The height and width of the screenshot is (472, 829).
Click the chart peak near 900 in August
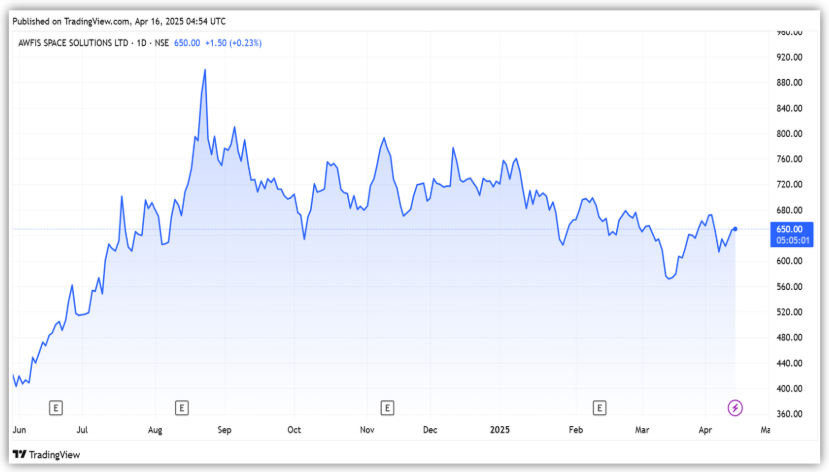tap(205, 70)
